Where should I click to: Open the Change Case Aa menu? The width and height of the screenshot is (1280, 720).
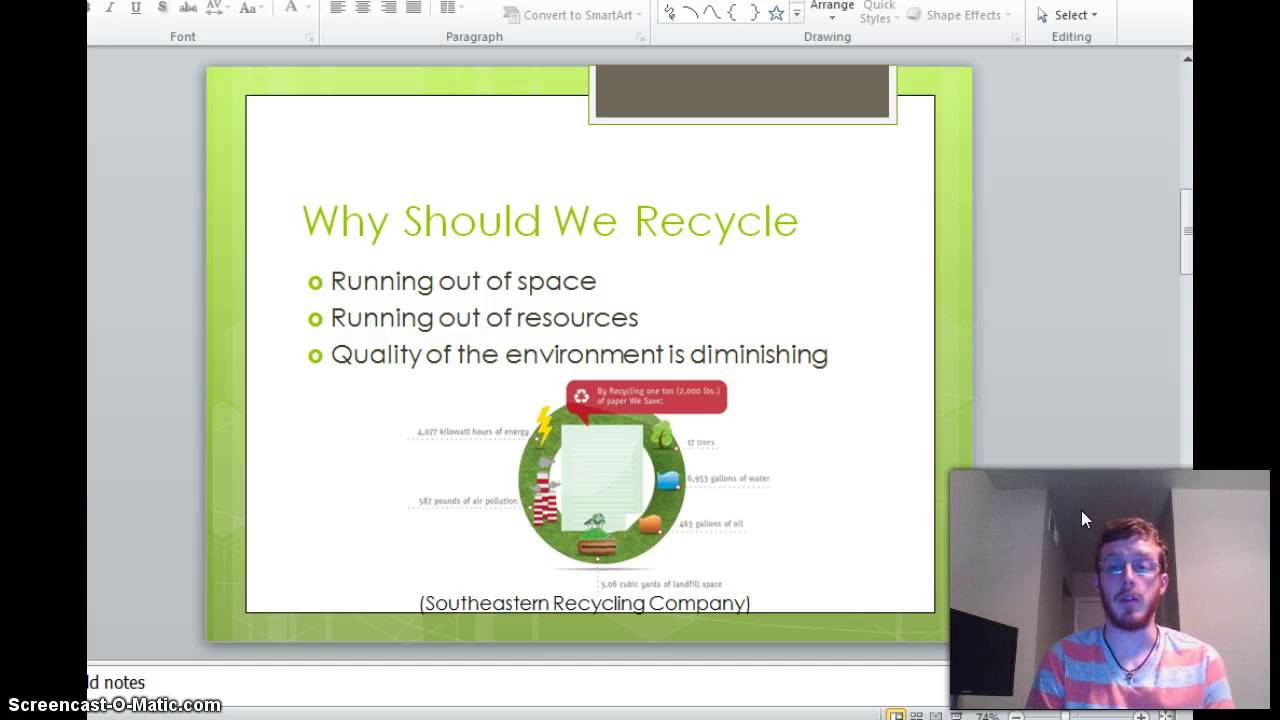(252, 8)
